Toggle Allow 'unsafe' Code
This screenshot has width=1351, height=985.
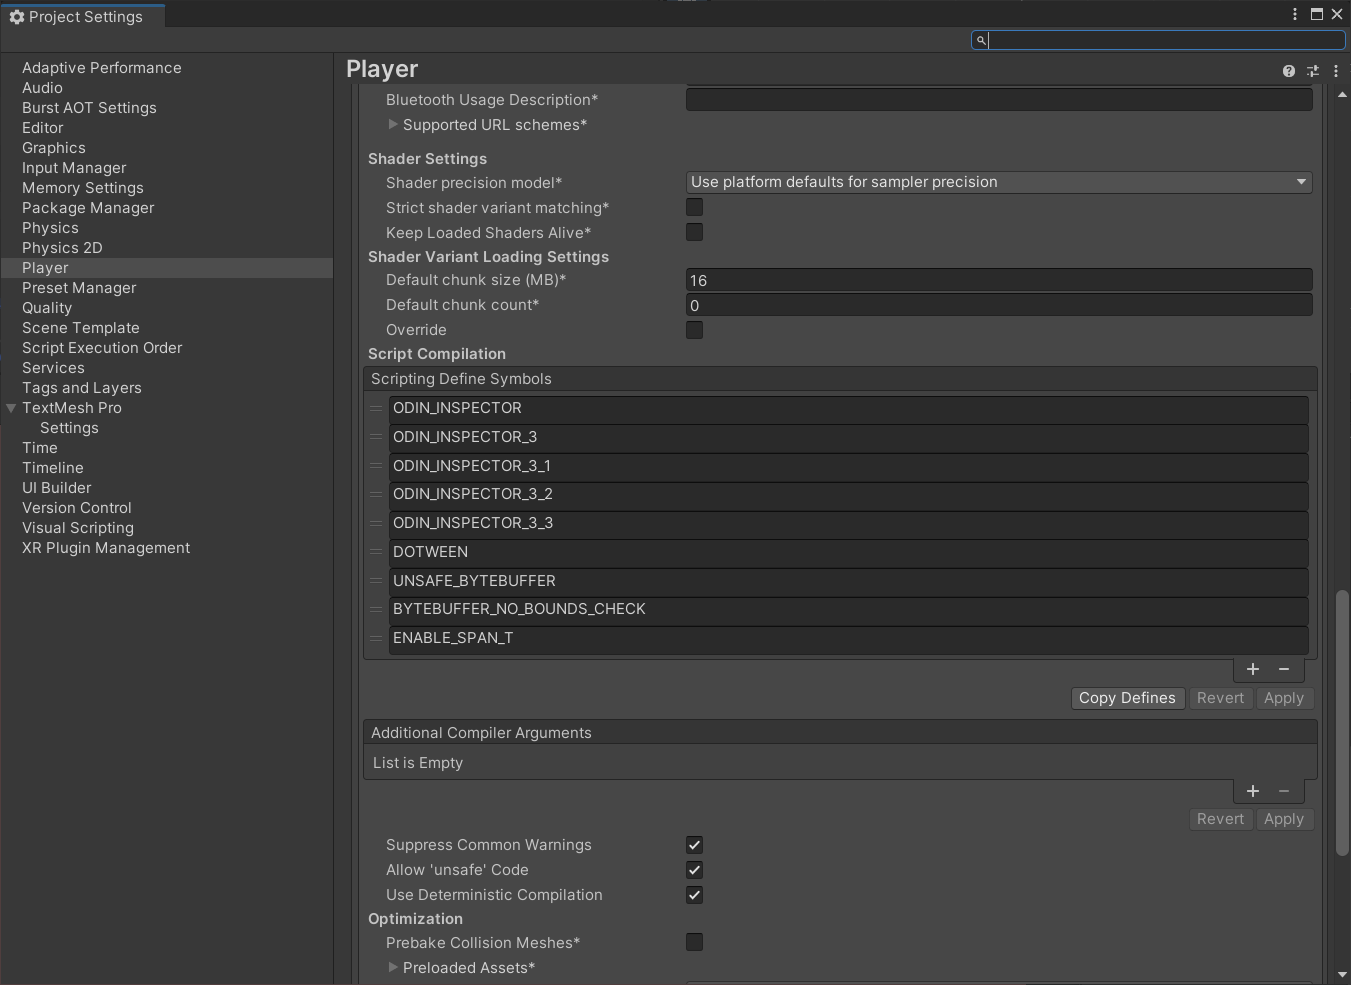694,870
